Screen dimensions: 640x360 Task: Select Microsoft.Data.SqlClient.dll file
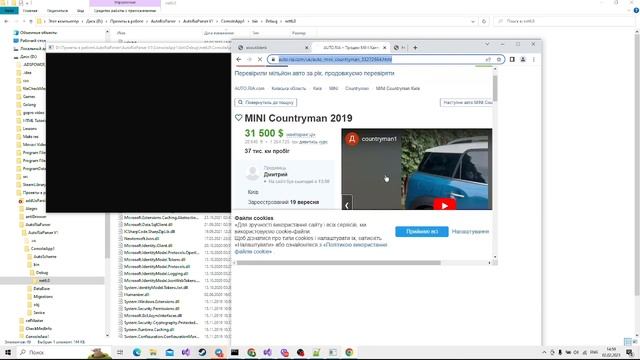pos(148,224)
